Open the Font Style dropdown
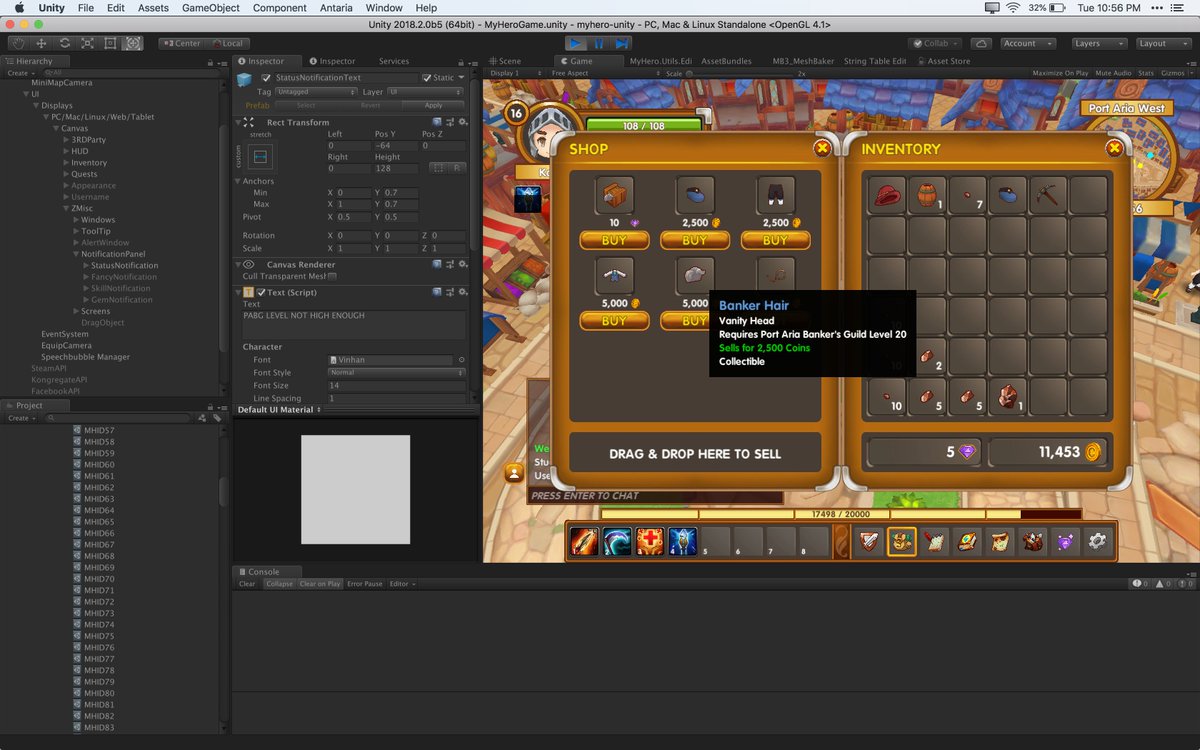Image resolution: width=1200 pixels, height=750 pixels. pos(397,372)
